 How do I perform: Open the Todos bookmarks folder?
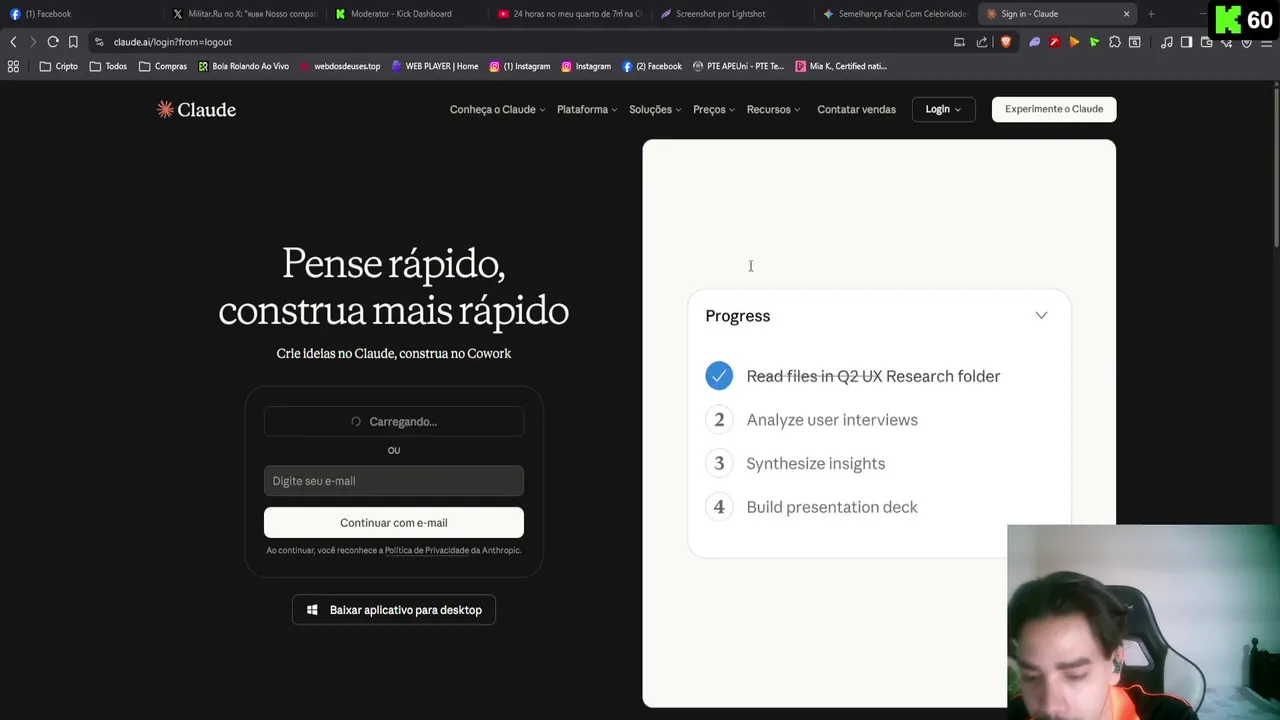pyautogui.click(x=108, y=66)
